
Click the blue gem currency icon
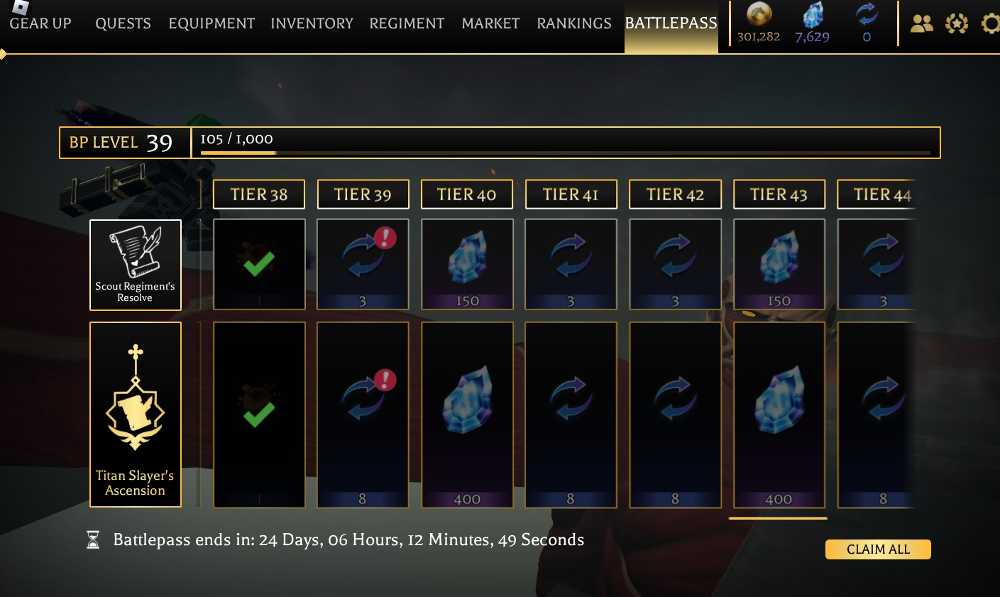[x=812, y=15]
